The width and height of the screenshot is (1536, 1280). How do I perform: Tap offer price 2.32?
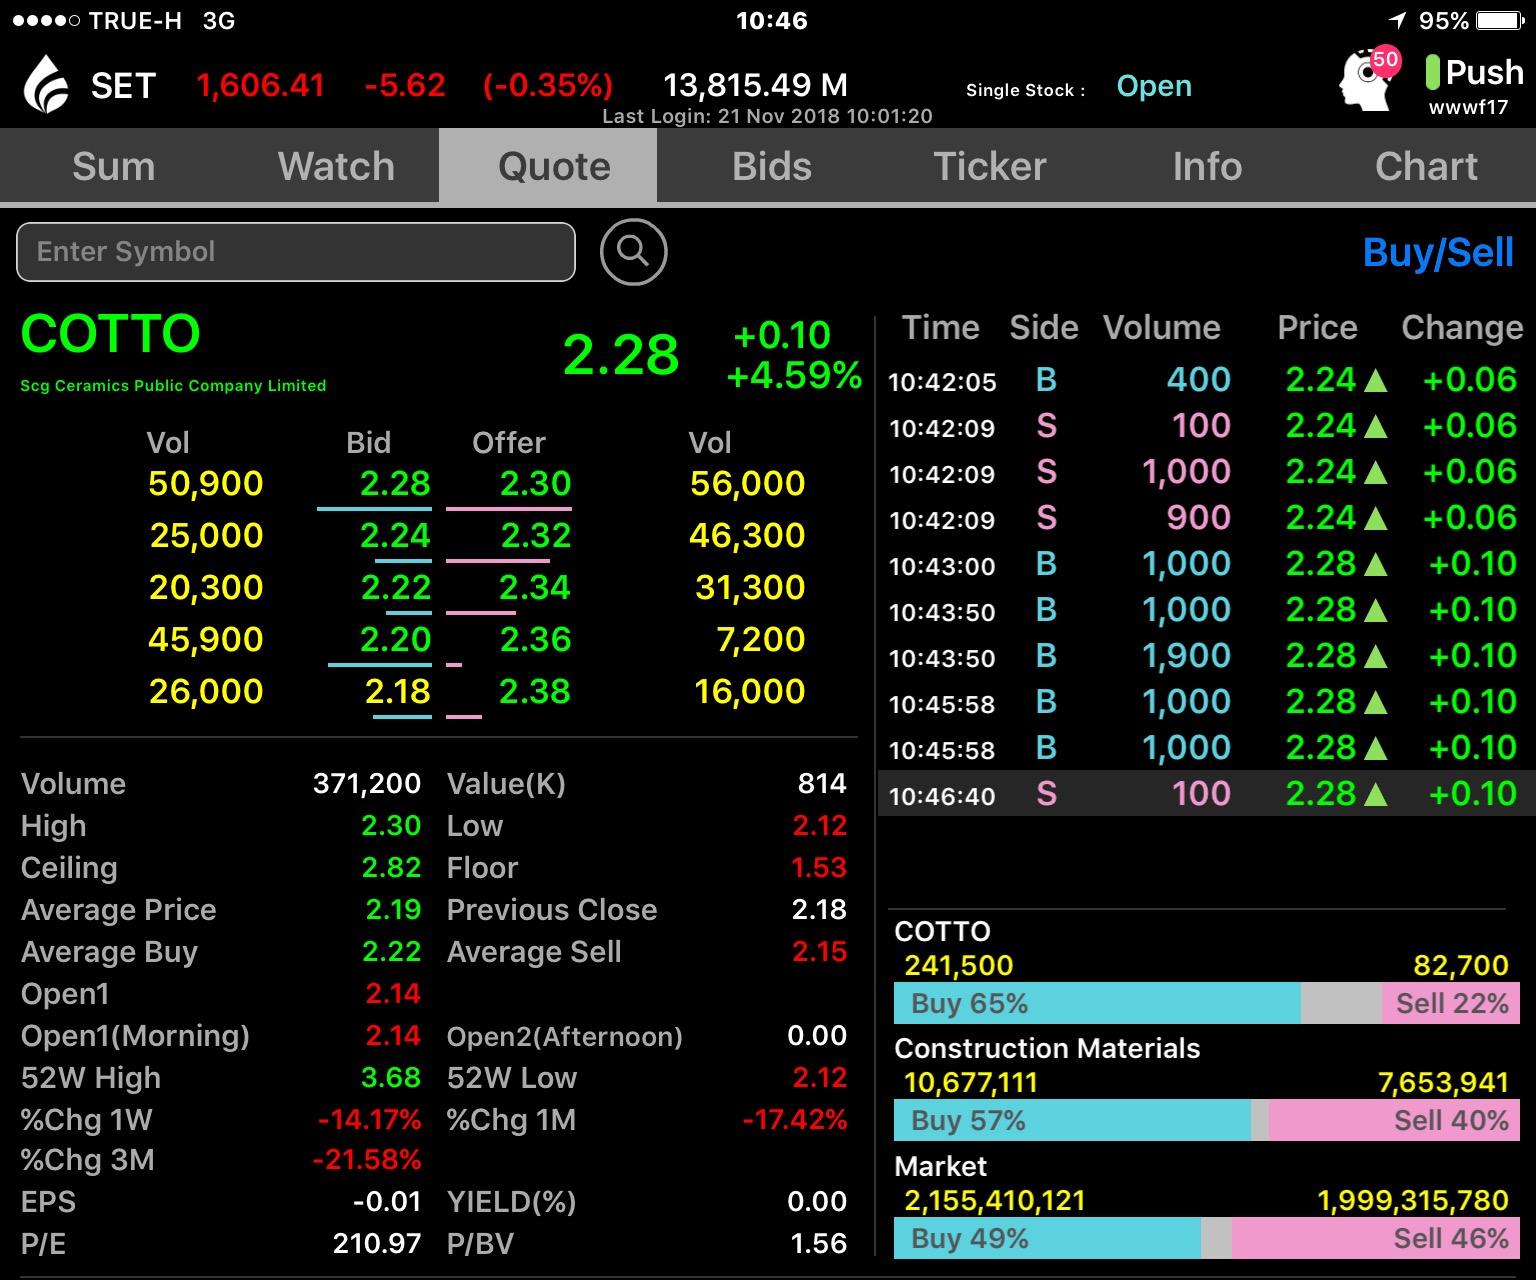(x=535, y=536)
